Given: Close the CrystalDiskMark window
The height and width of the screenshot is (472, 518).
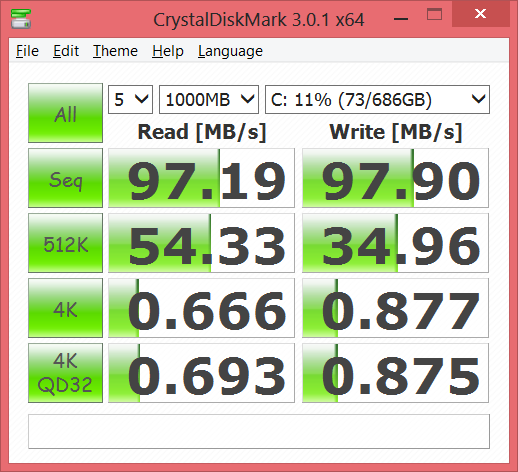Looking at the screenshot, I should [x=481, y=14].
